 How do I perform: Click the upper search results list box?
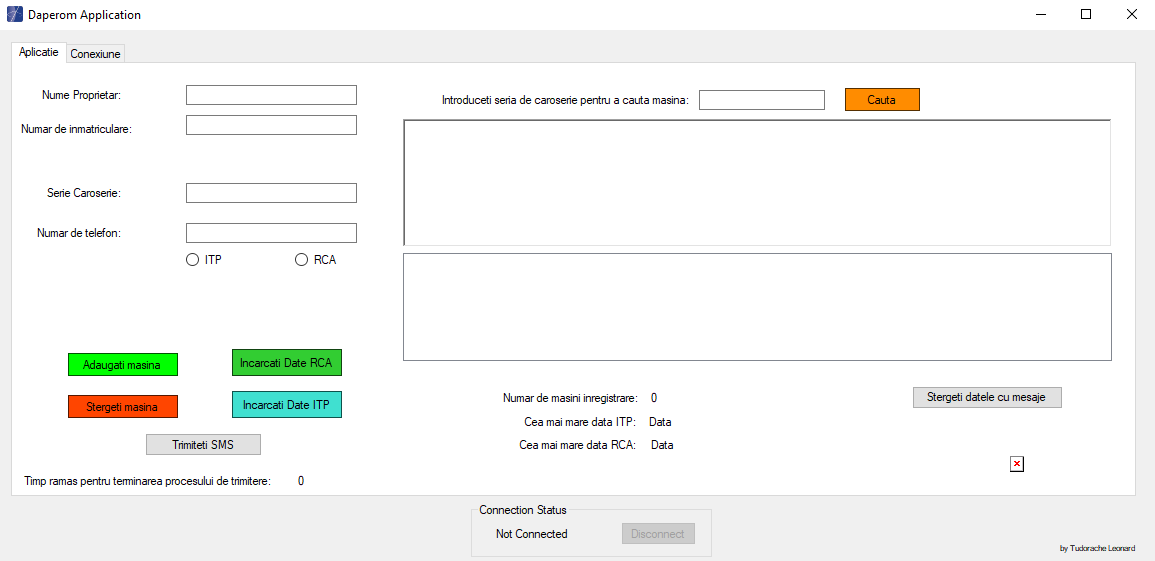point(756,183)
